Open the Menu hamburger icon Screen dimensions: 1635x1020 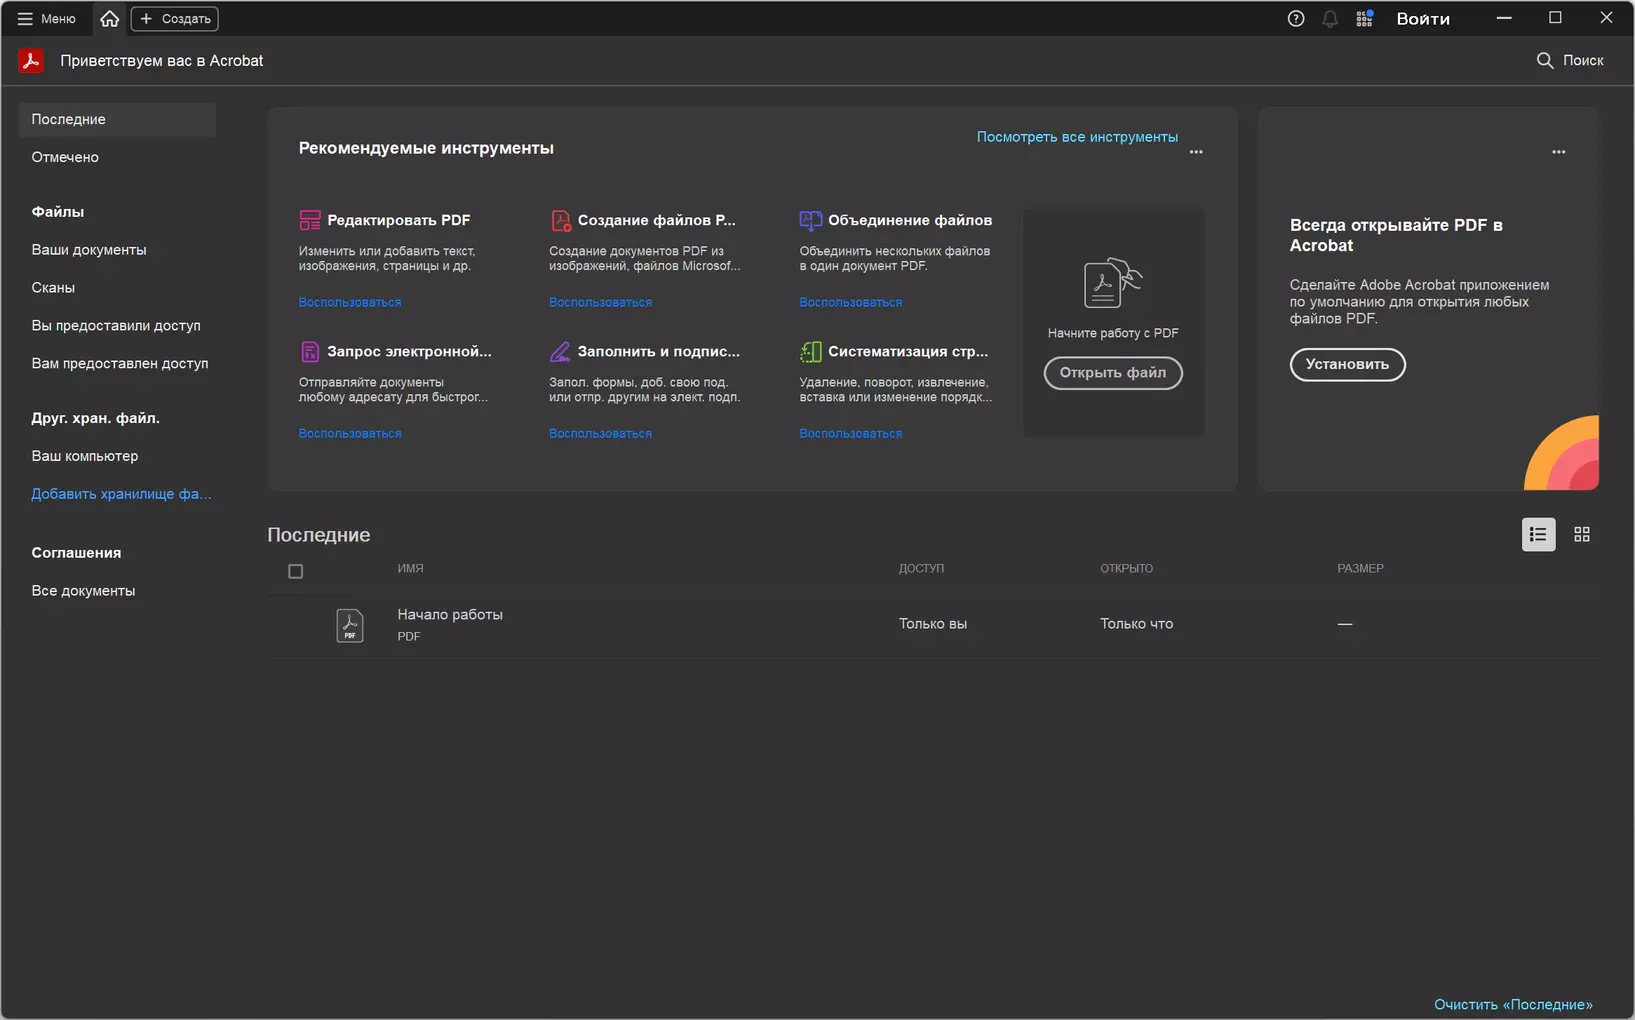coord(25,19)
